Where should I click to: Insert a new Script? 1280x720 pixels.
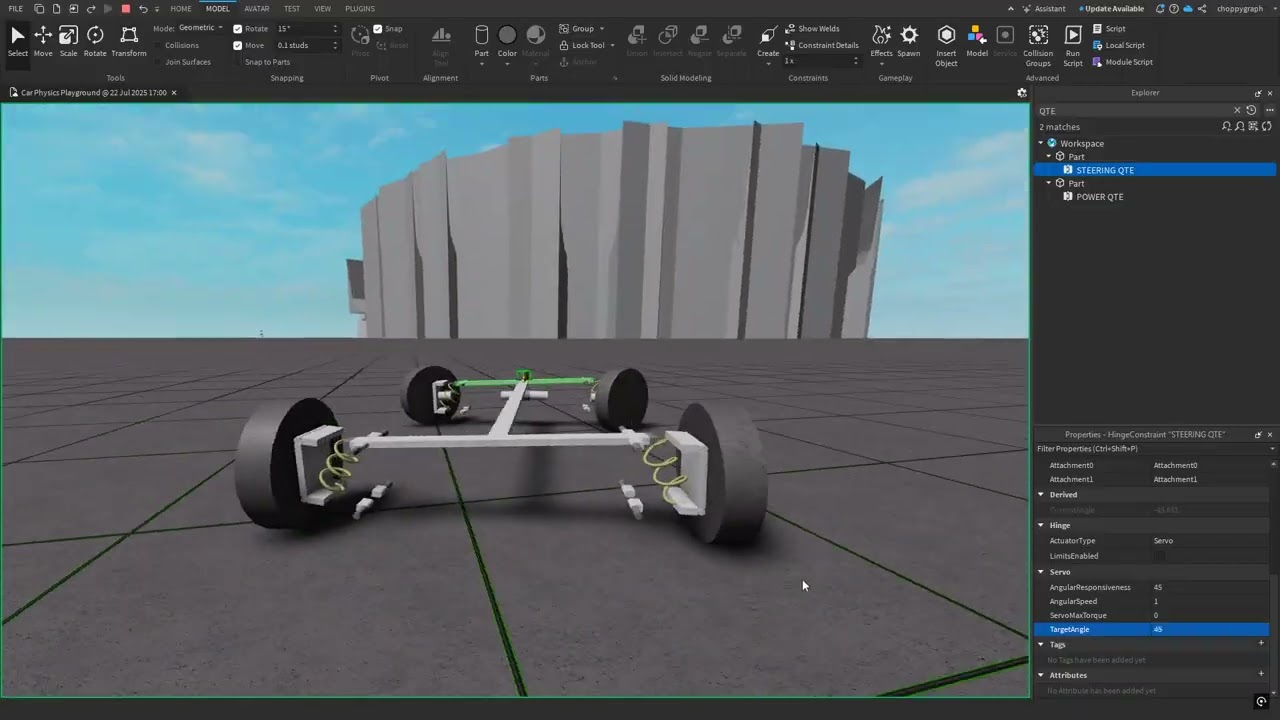tap(1109, 29)
